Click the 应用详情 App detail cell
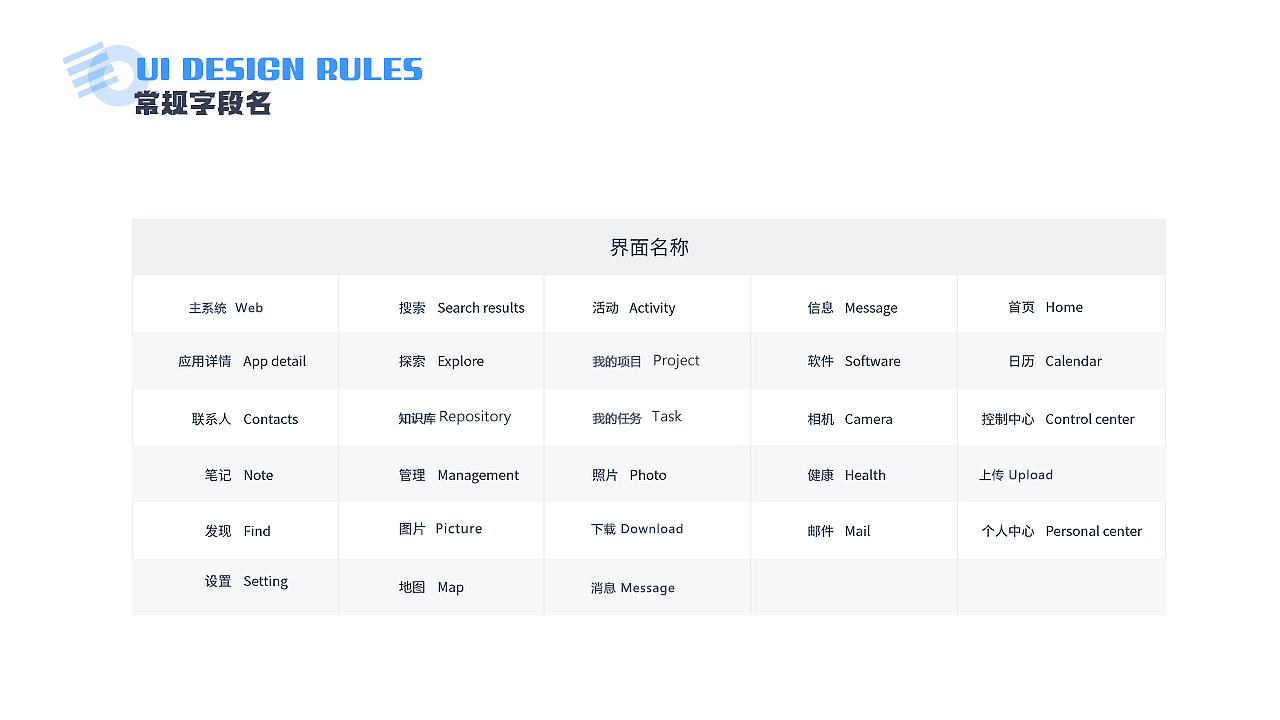1280x720 pixels. pos(242,361)
